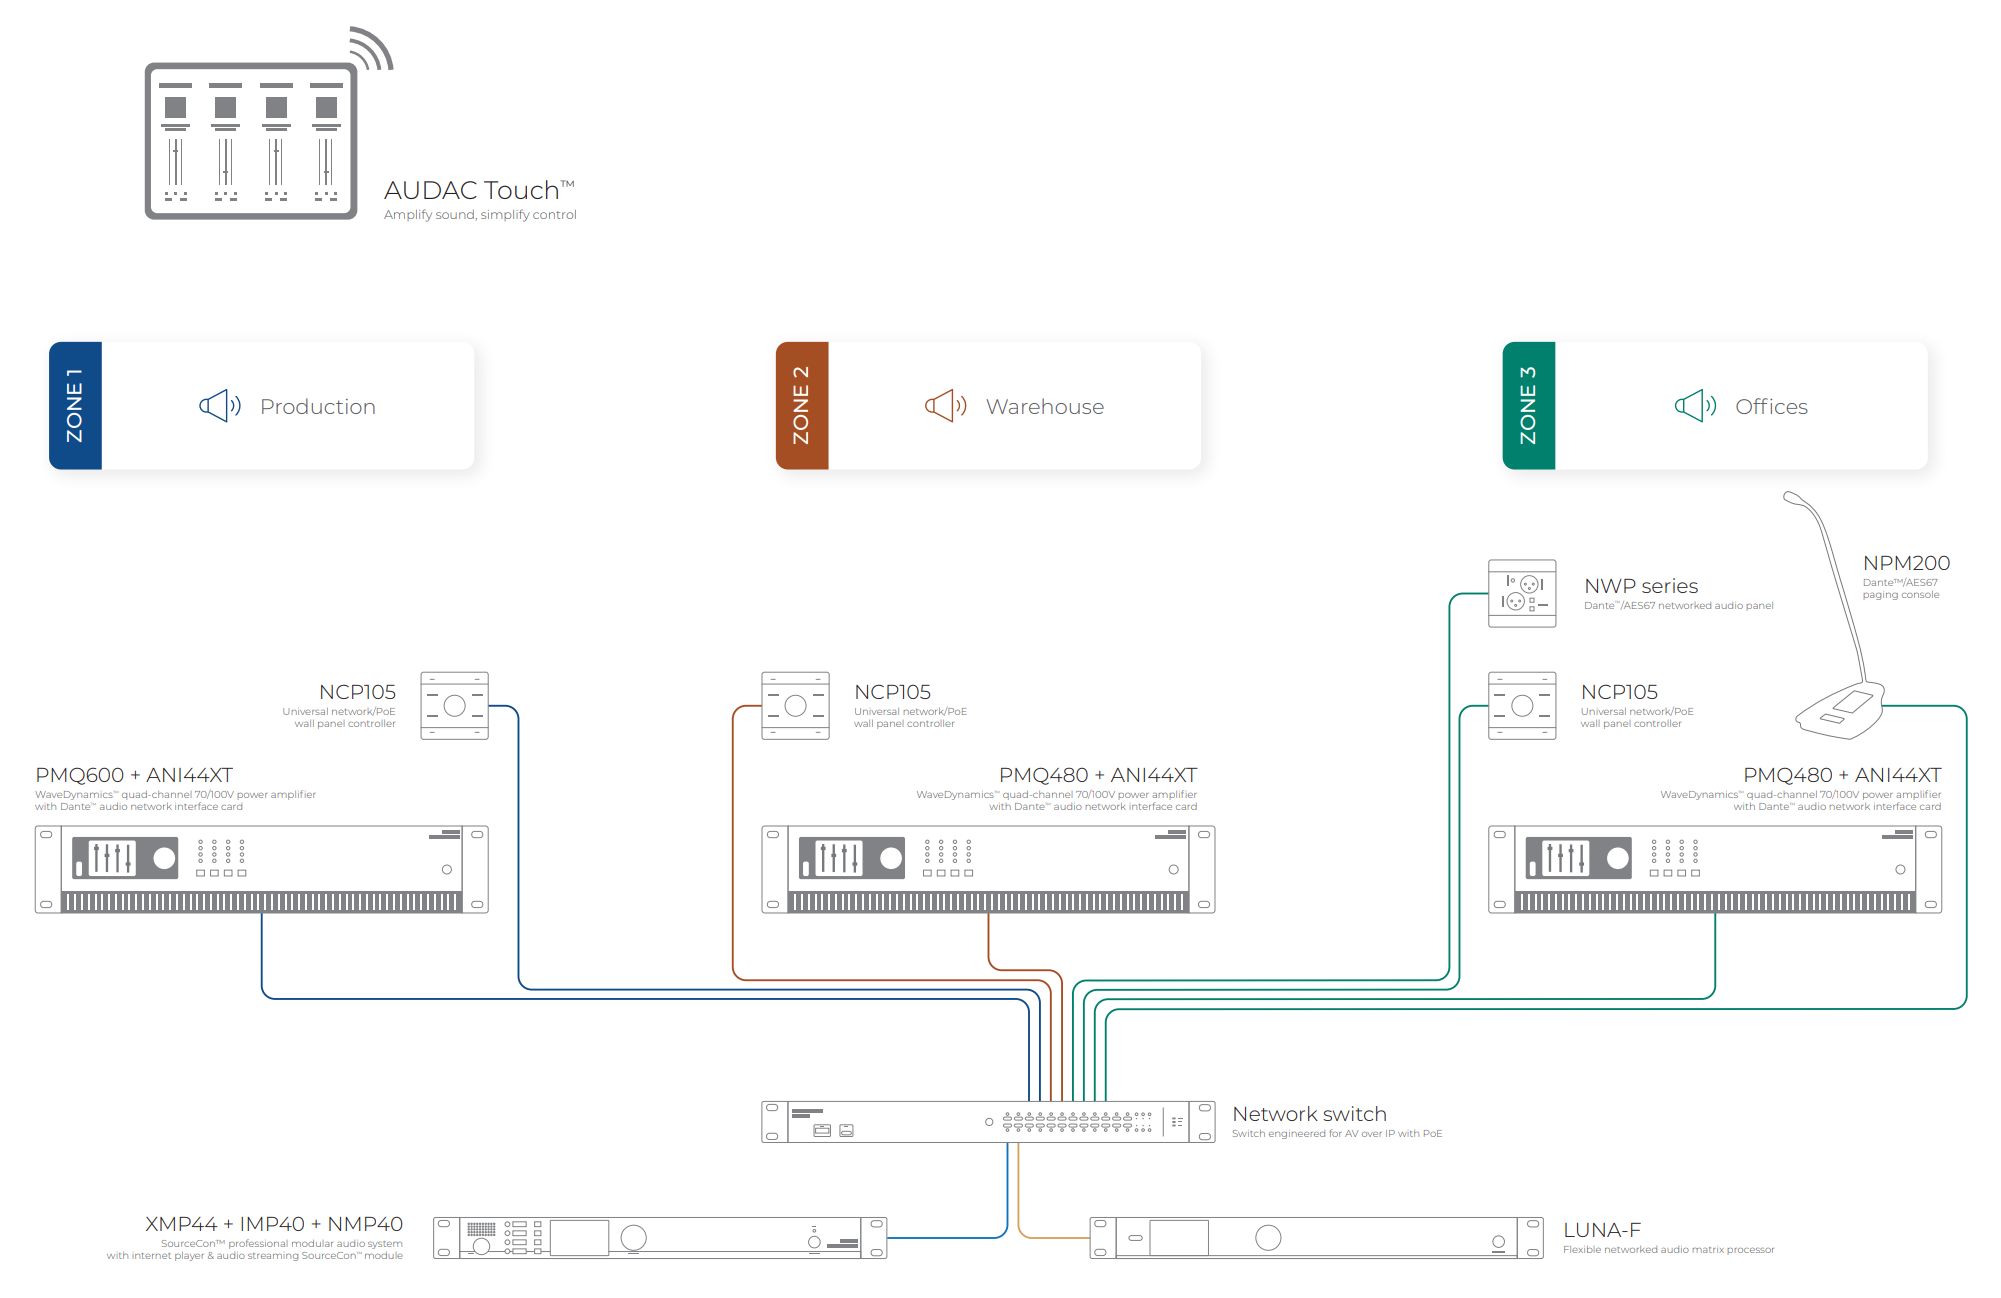Screen dimensions: 2001x1298
Task: Click the LUNA-F label
Action: click(x=1602, y=1230)
